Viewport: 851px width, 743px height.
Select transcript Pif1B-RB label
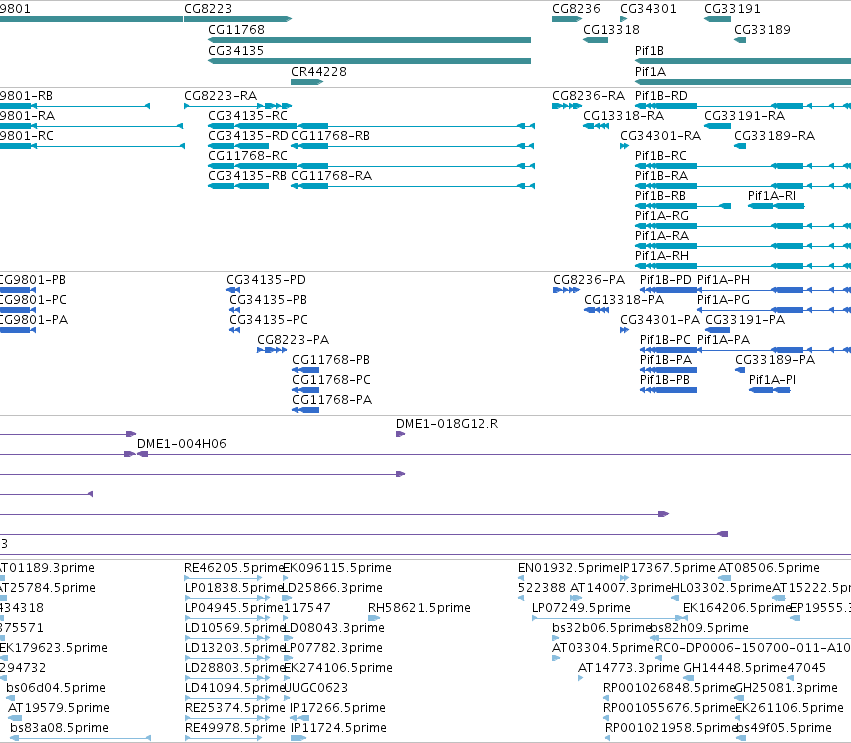[x=660, y=196]
